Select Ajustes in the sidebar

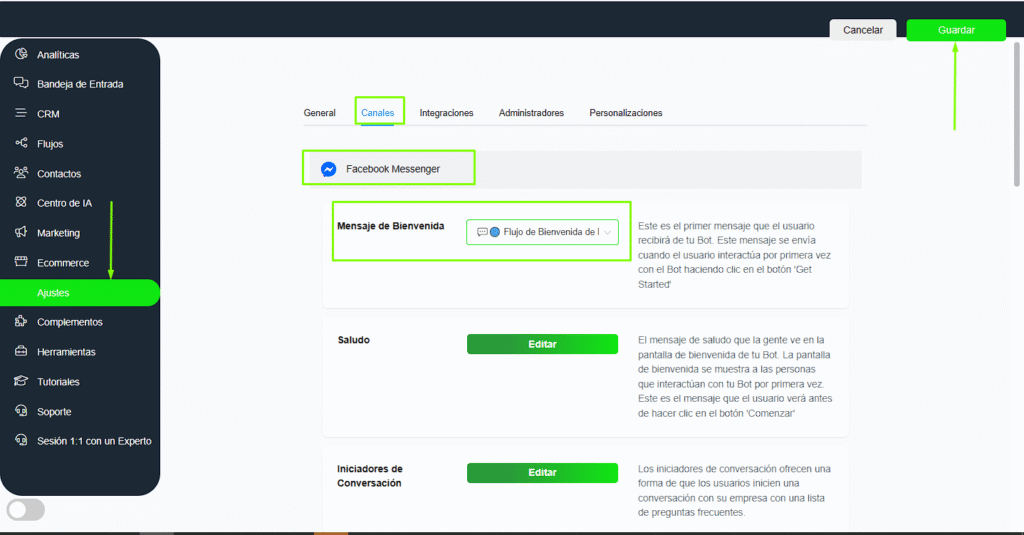80,293
